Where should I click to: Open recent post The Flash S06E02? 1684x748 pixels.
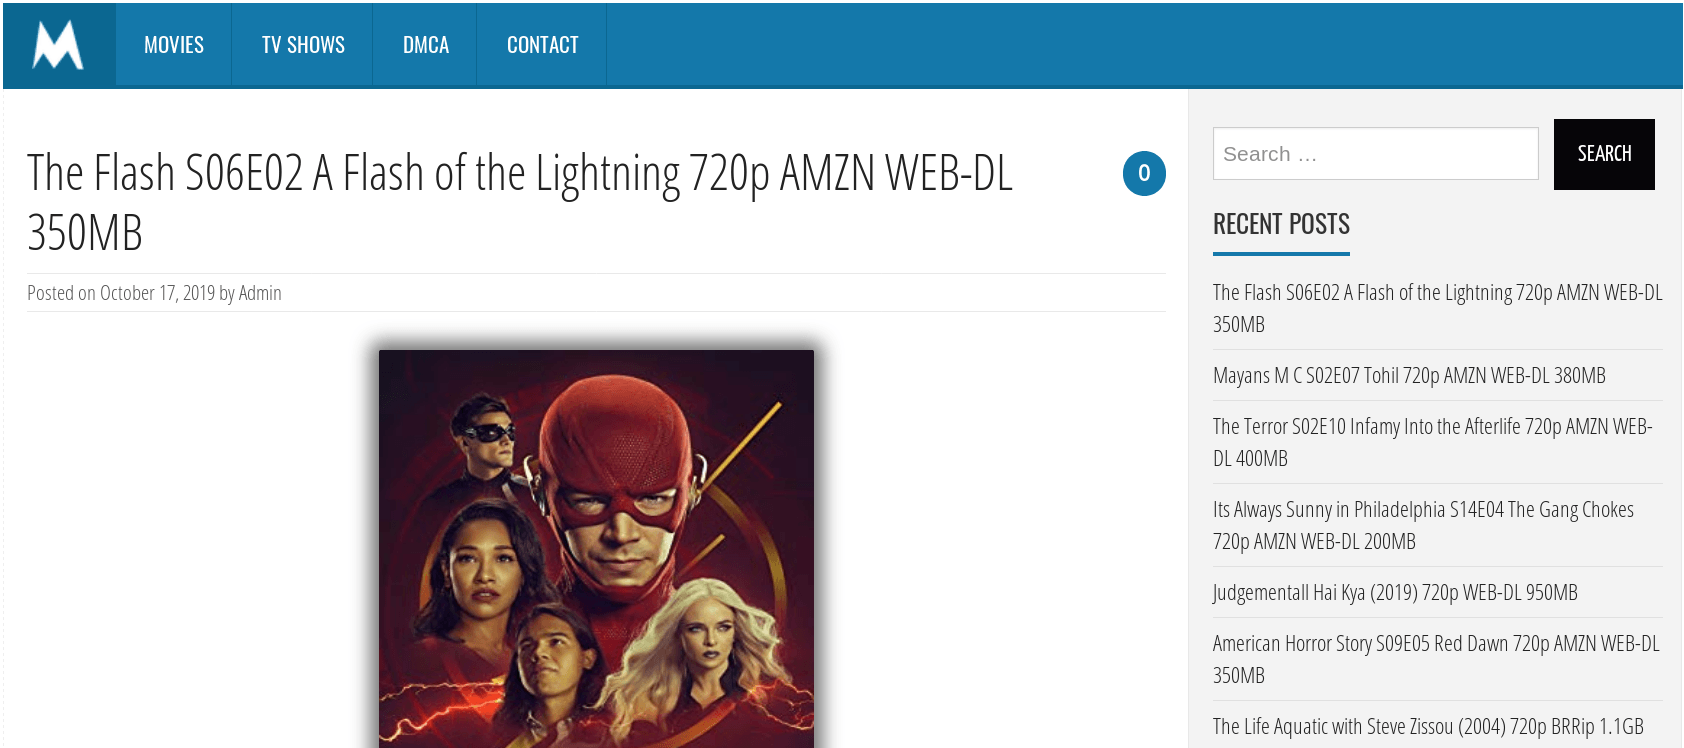pos(1437,308)
